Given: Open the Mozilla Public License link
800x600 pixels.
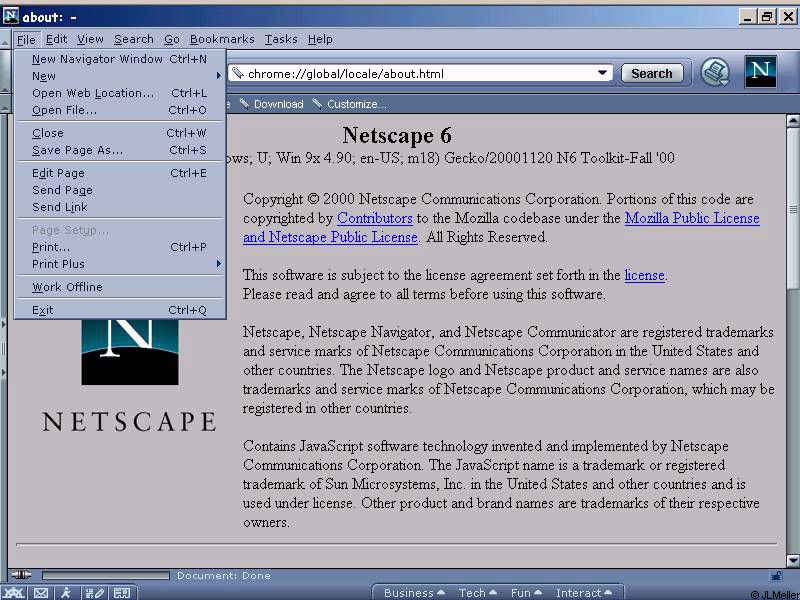Looking at the screenshot, I should pos(692,218).
